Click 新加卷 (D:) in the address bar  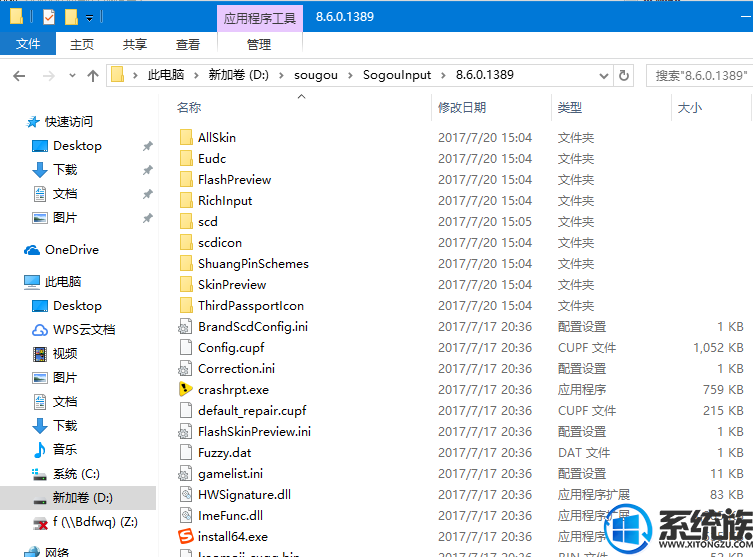[x=238, y=75]
